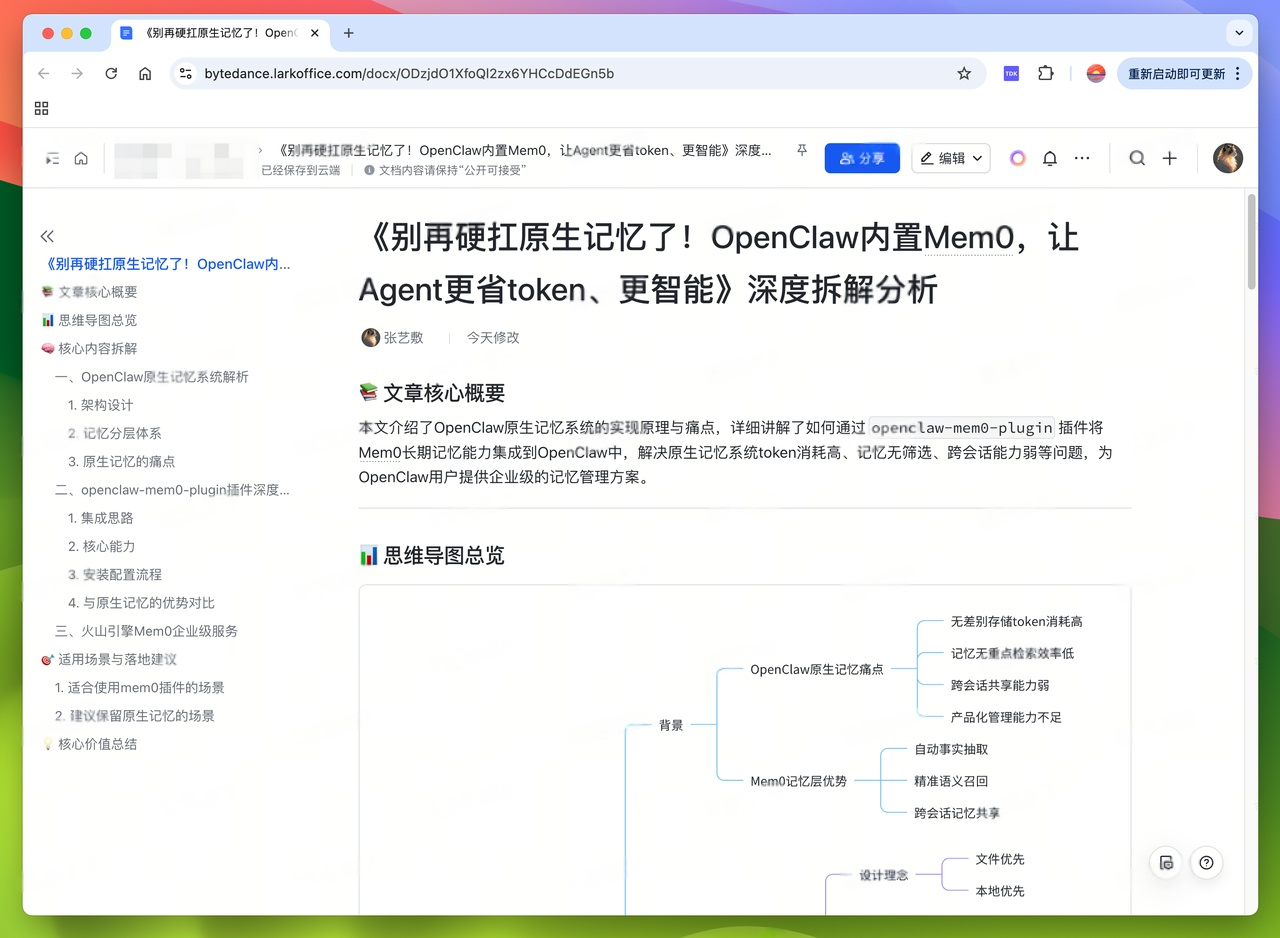Reload the page with the refresh icon
Screen dimensions: 1280x938
(111, 73)
